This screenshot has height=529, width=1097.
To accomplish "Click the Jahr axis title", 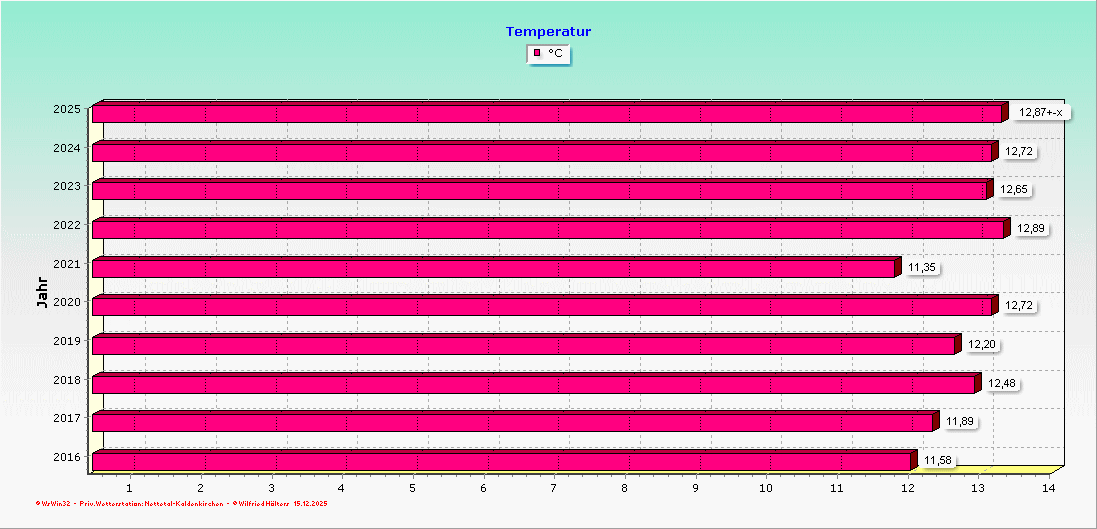I will pos(42,291).
